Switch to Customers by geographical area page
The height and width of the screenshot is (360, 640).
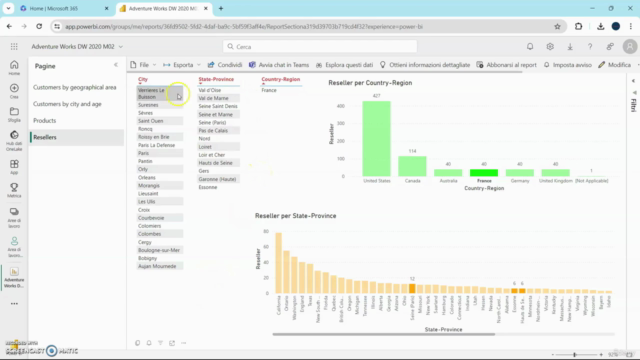pyautogui.click(x=75, y=87)
